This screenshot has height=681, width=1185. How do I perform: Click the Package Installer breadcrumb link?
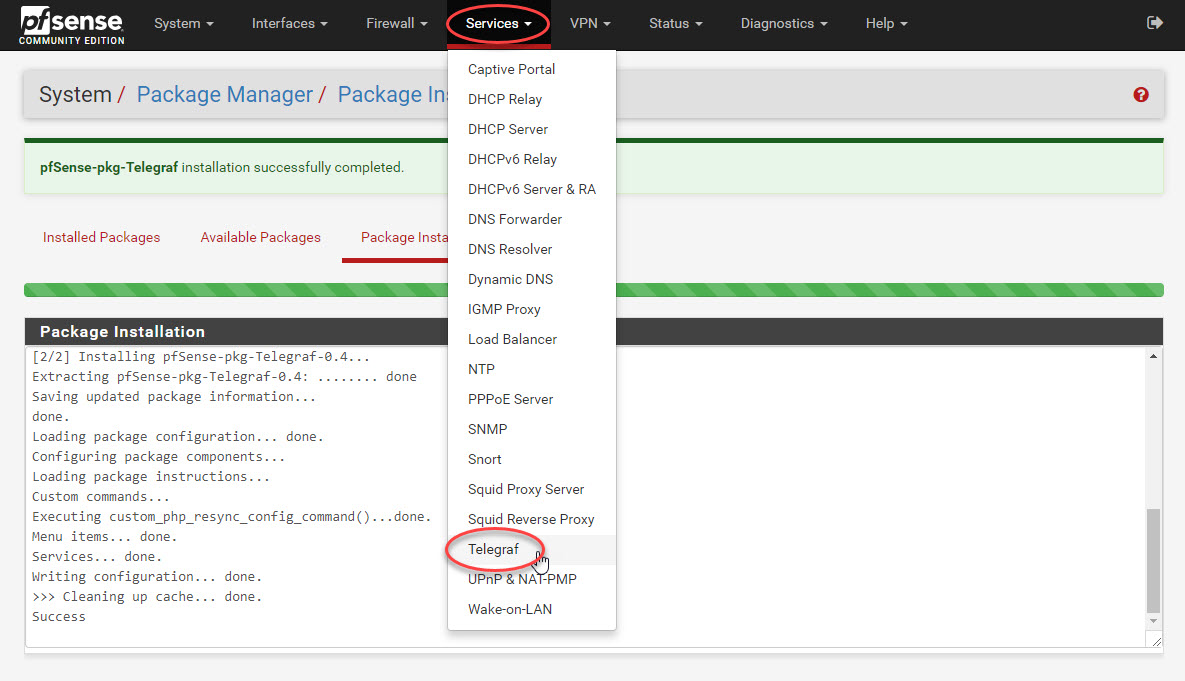tap(391, 94)
